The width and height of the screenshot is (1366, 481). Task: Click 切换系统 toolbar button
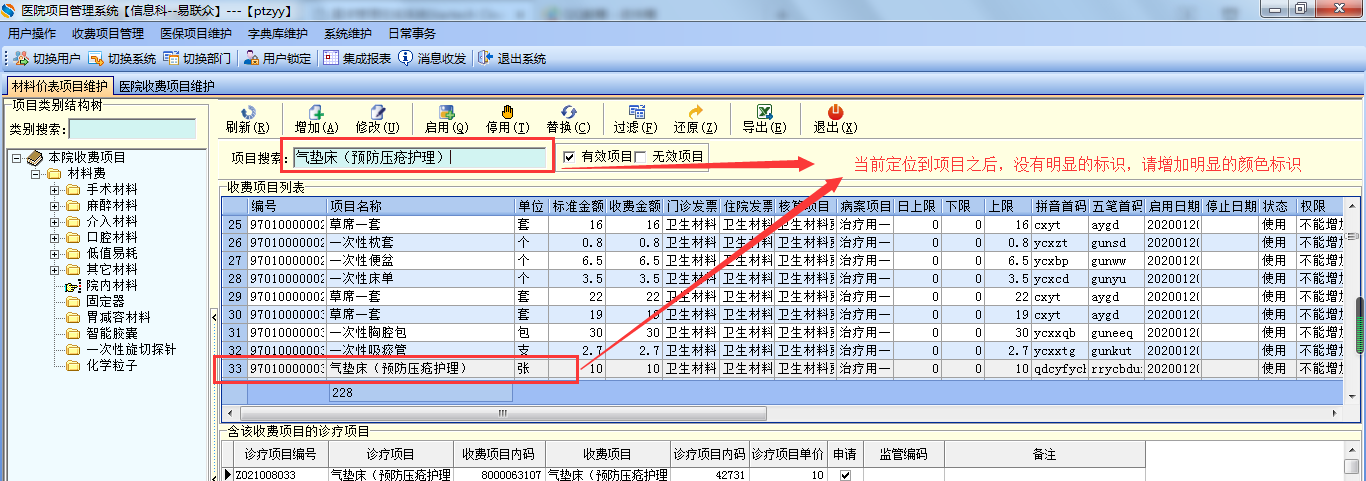(123, 58)
